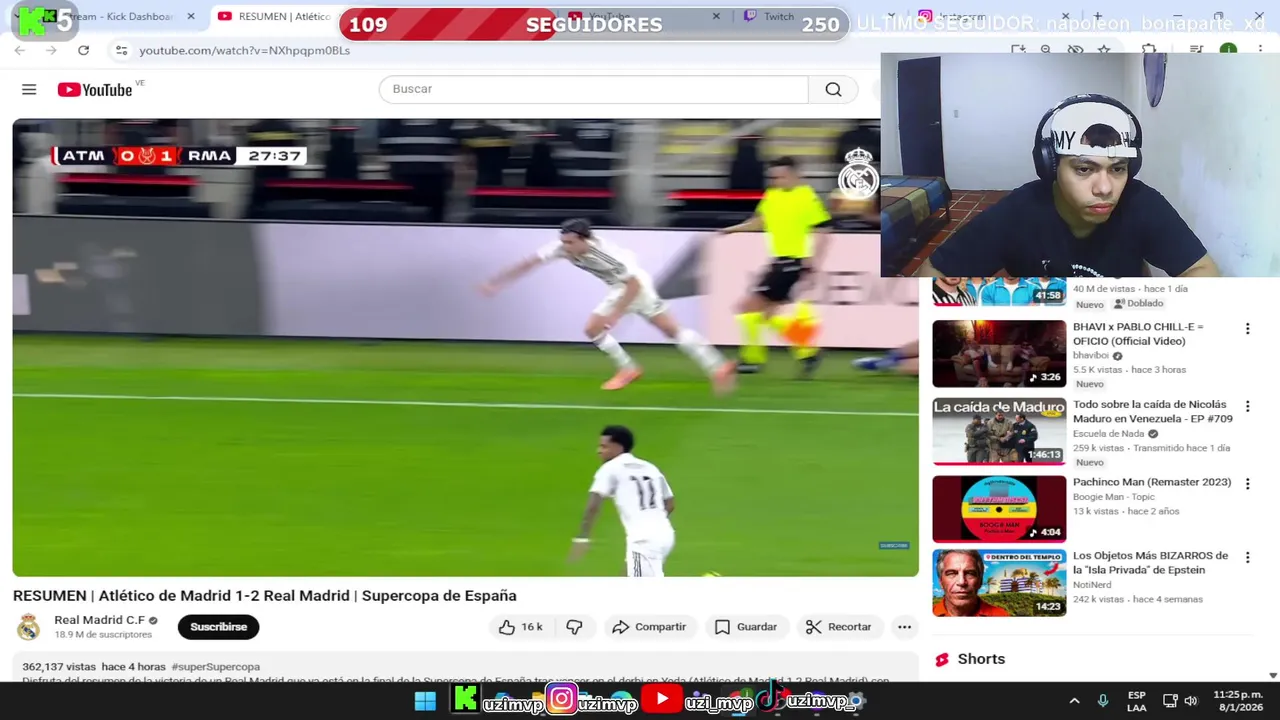Open the Instagram icon in the taskbar
This screenshot has height=720, width=1280.
pyautogui.click(x=561, y=700)
